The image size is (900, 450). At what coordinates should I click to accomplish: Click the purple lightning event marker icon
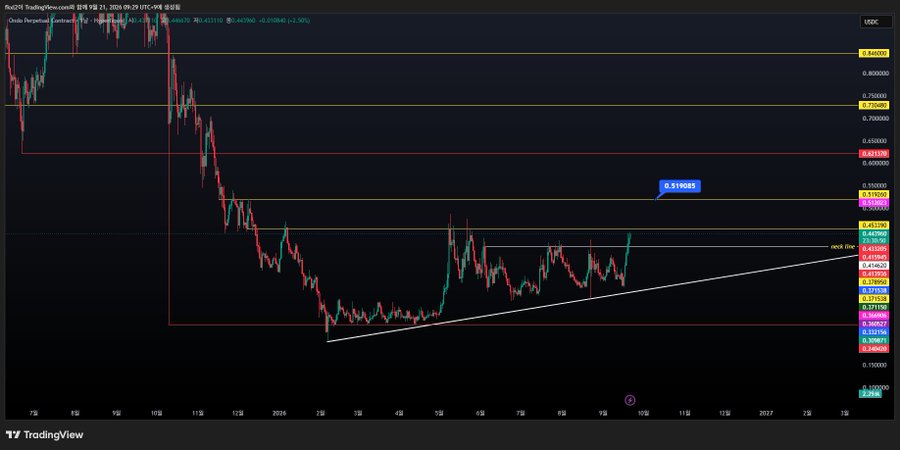[x=630, y=400]
